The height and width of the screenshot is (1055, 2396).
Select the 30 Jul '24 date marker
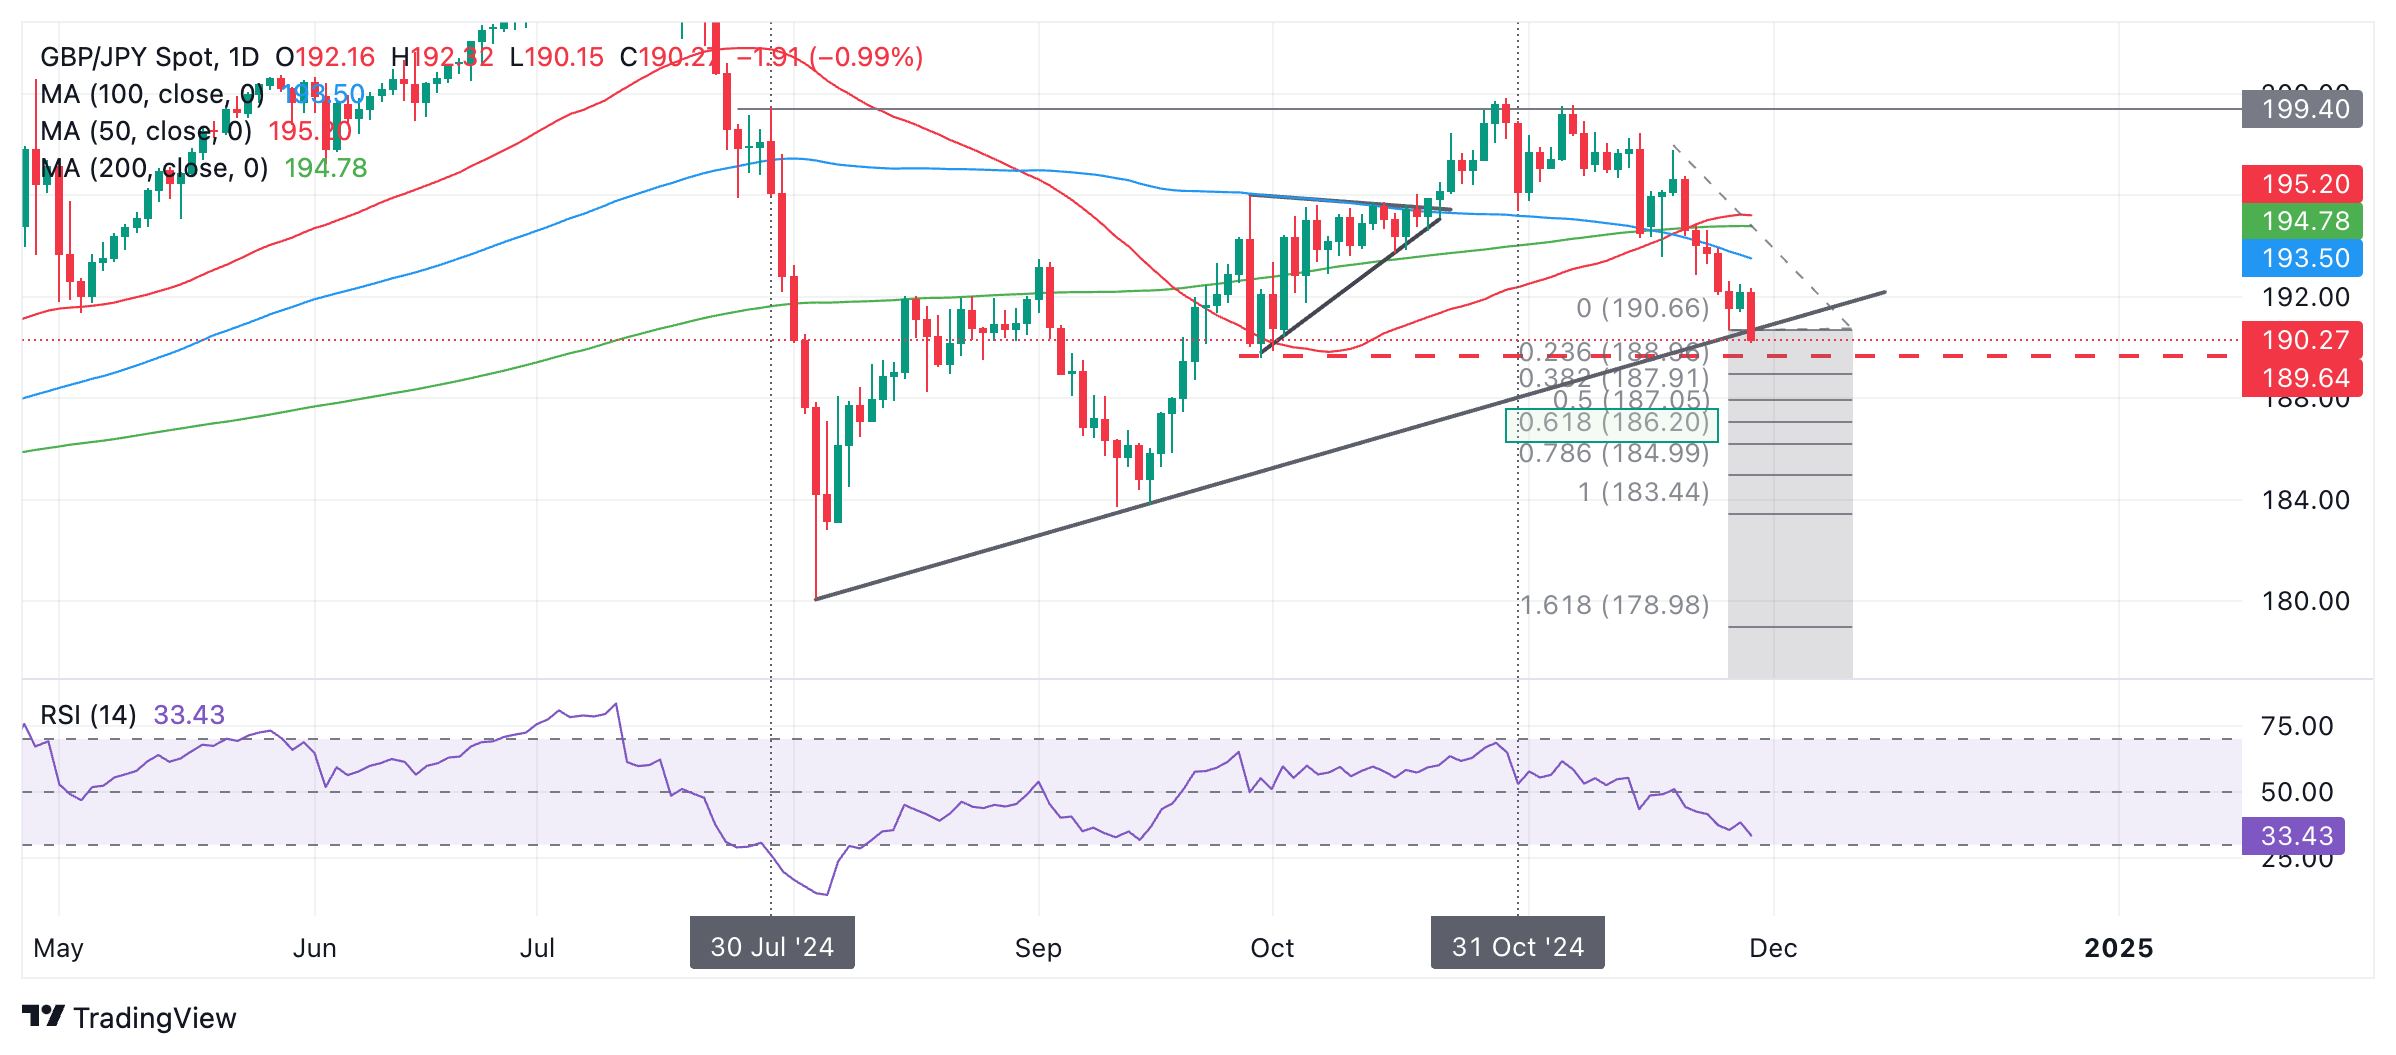click(772, 946)
